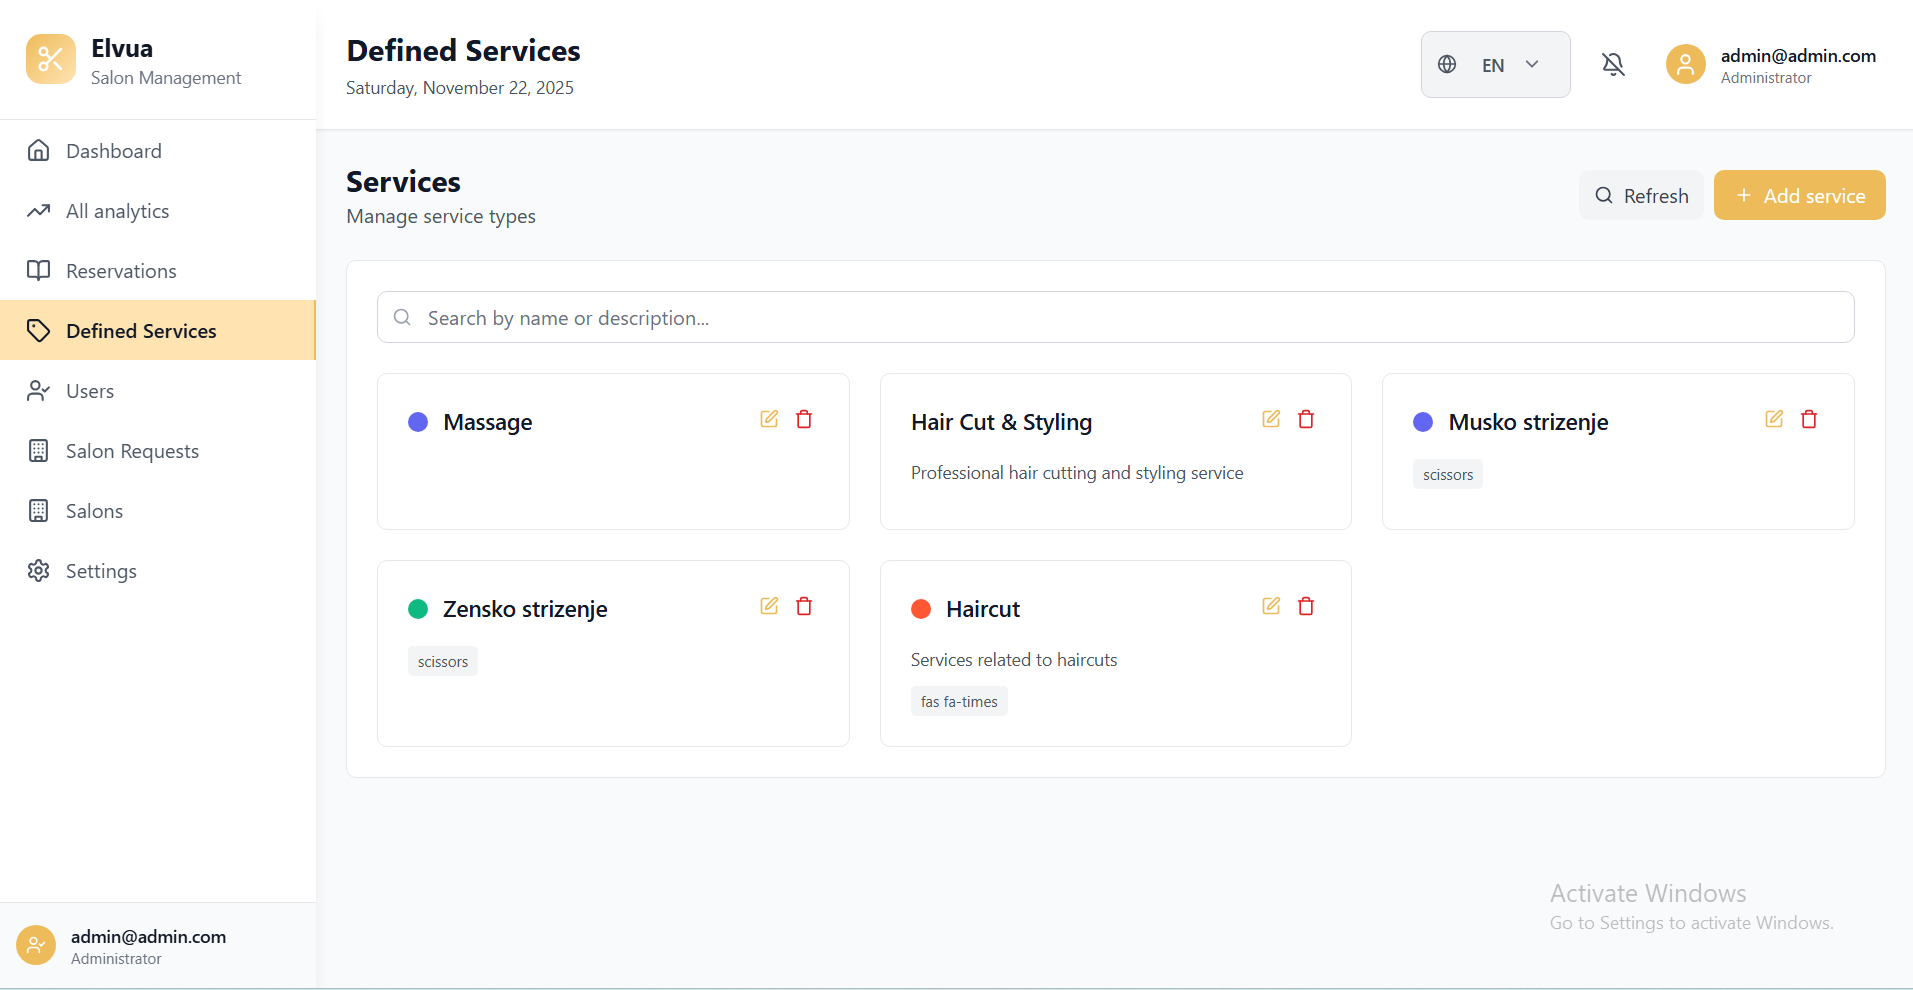Toggle the muted notifications bell
This screenshot has height=990, width=1913.
tap(1613, 64)
